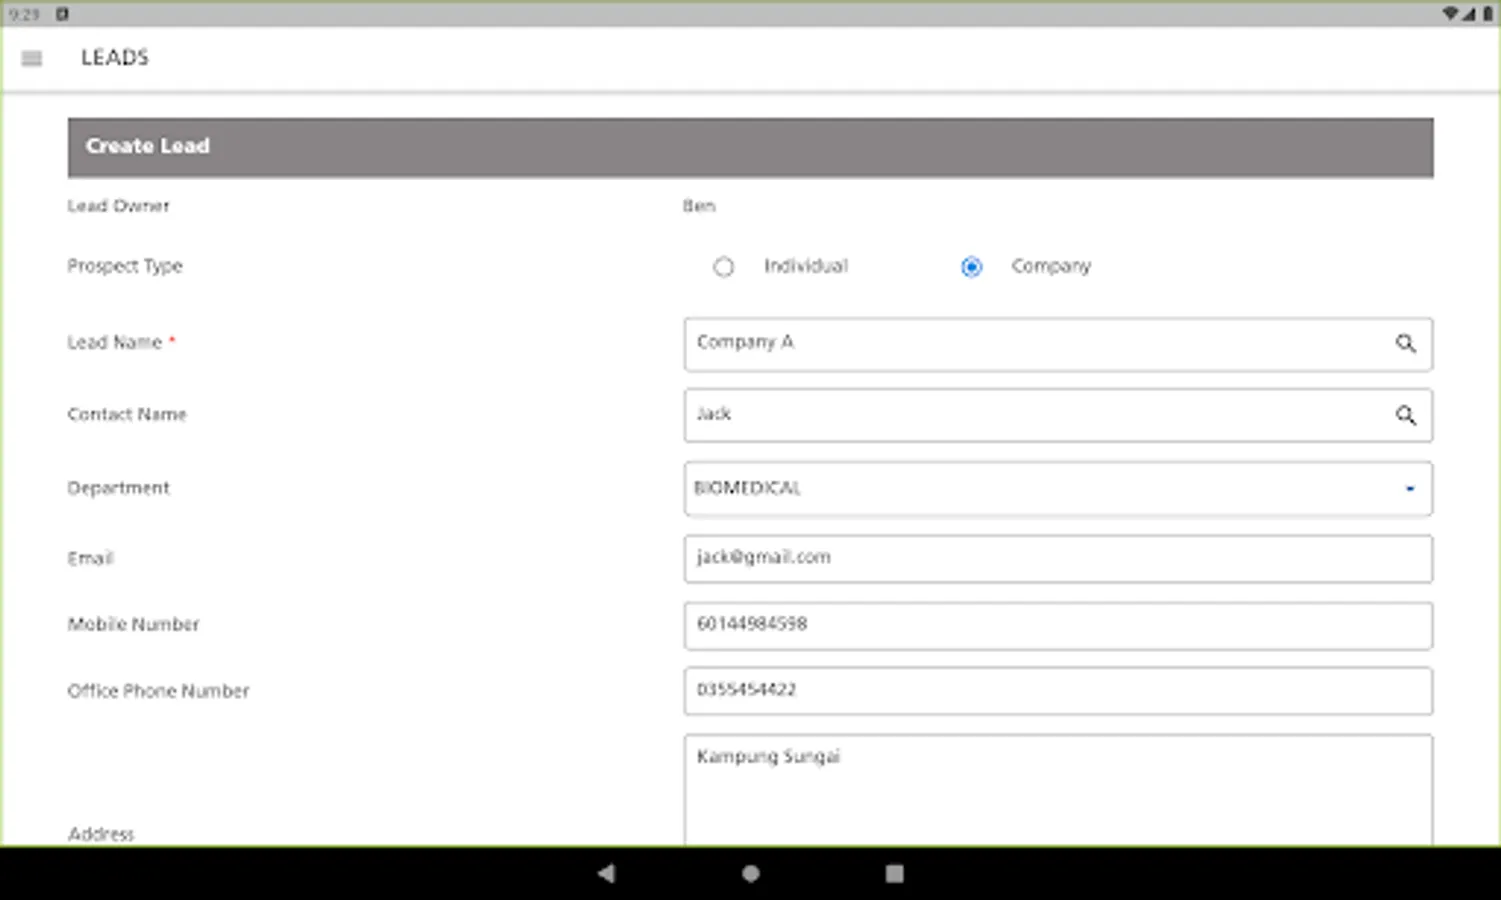The height and width of the screenshot is (900, 1501).
Task: Click the jack@gmail.com Email field
Action: pos(1057,558)
